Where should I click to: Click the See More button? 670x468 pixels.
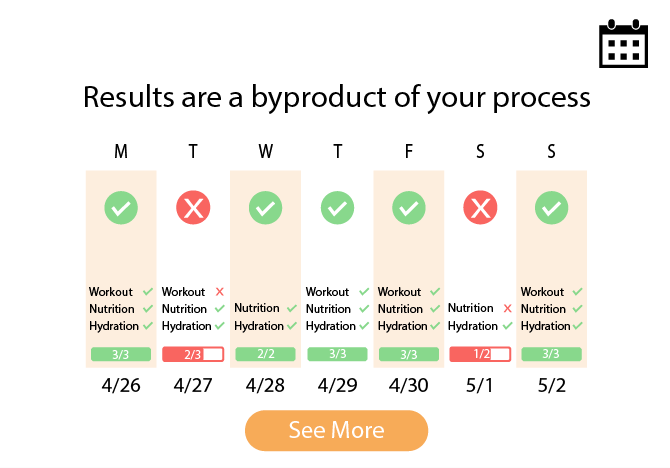click(336, 430)
